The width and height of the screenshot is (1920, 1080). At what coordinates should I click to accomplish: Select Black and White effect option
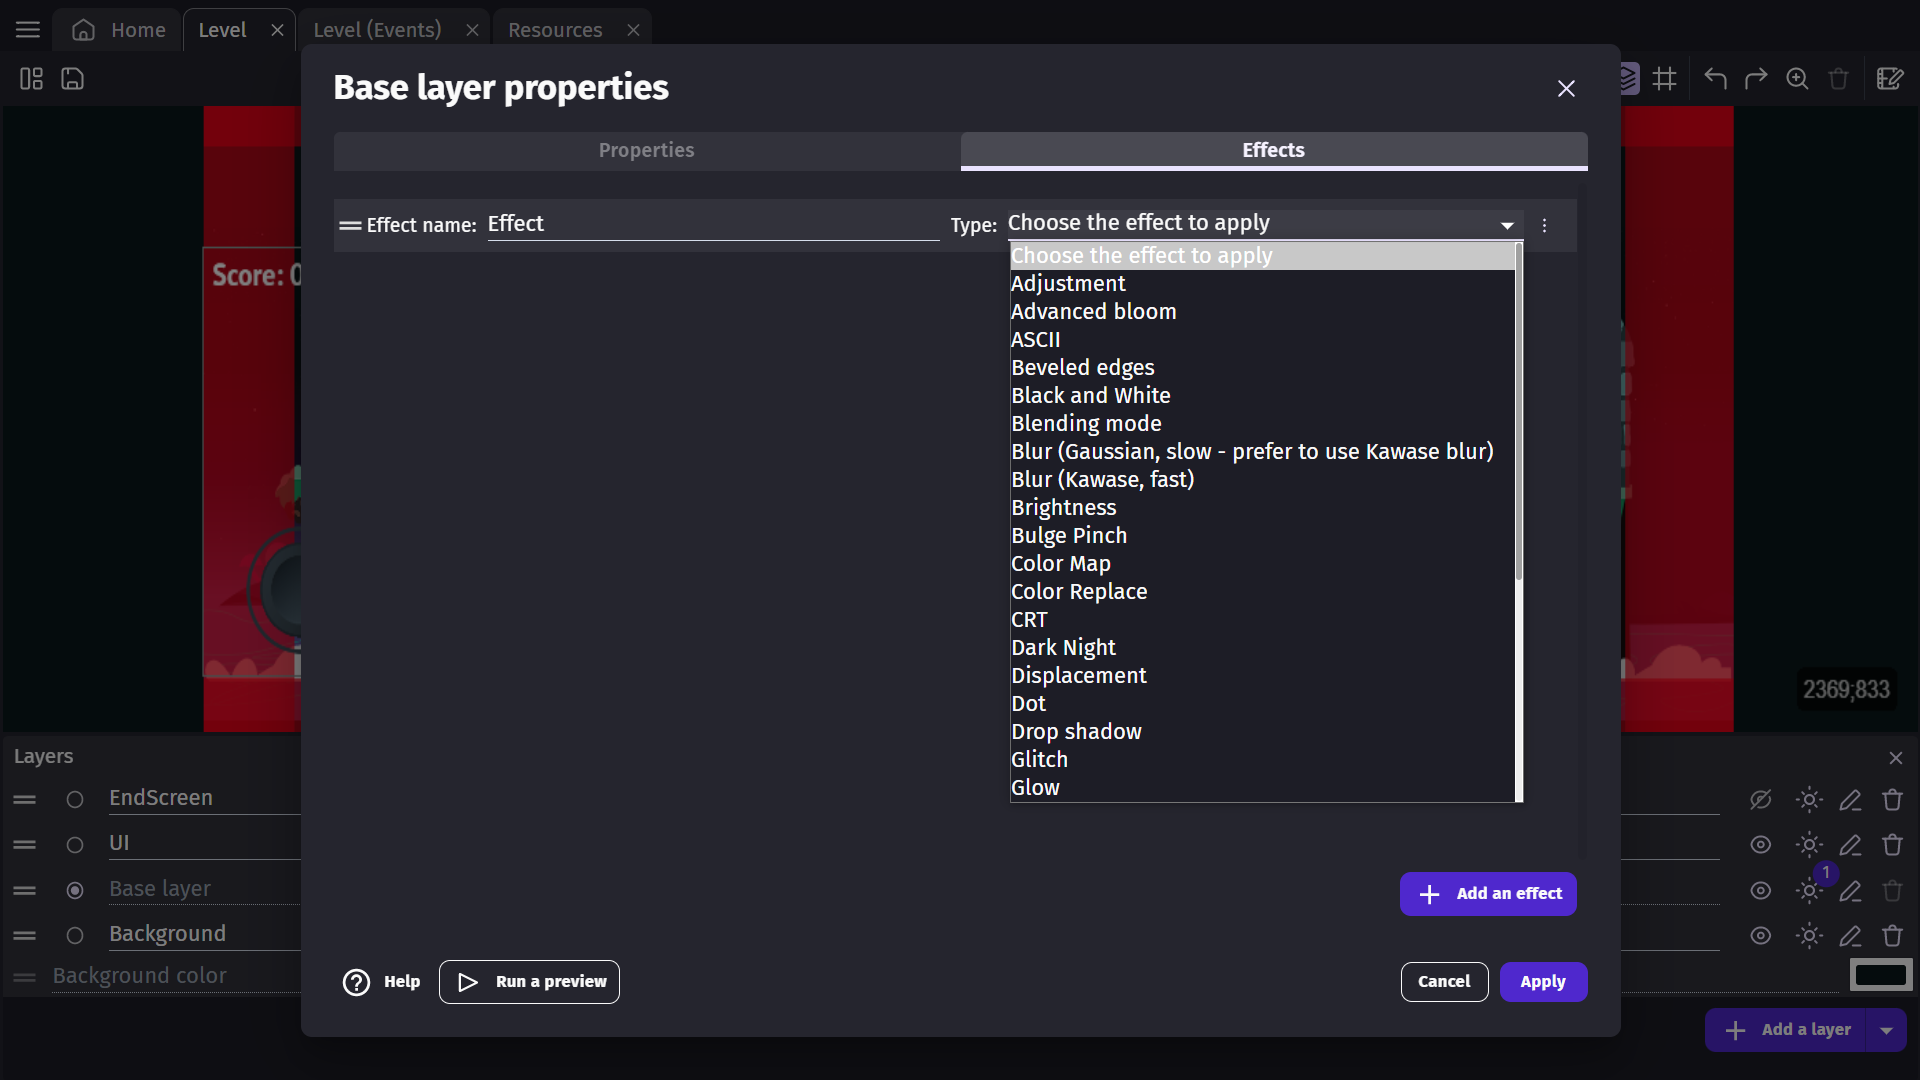(x=1090, y=396)
